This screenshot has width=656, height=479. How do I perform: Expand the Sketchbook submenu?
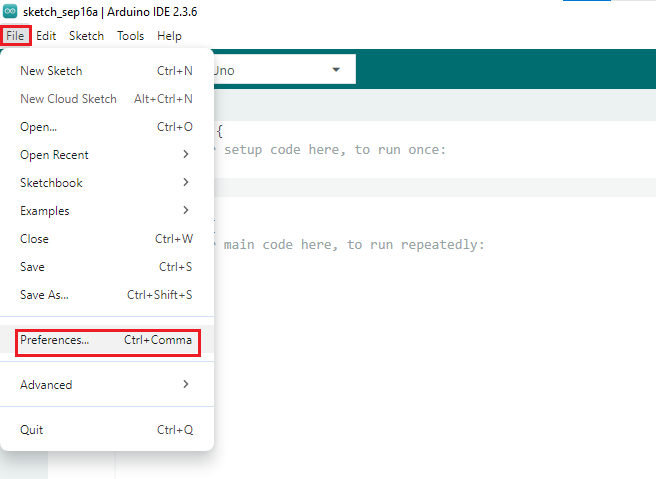(107, 183)
